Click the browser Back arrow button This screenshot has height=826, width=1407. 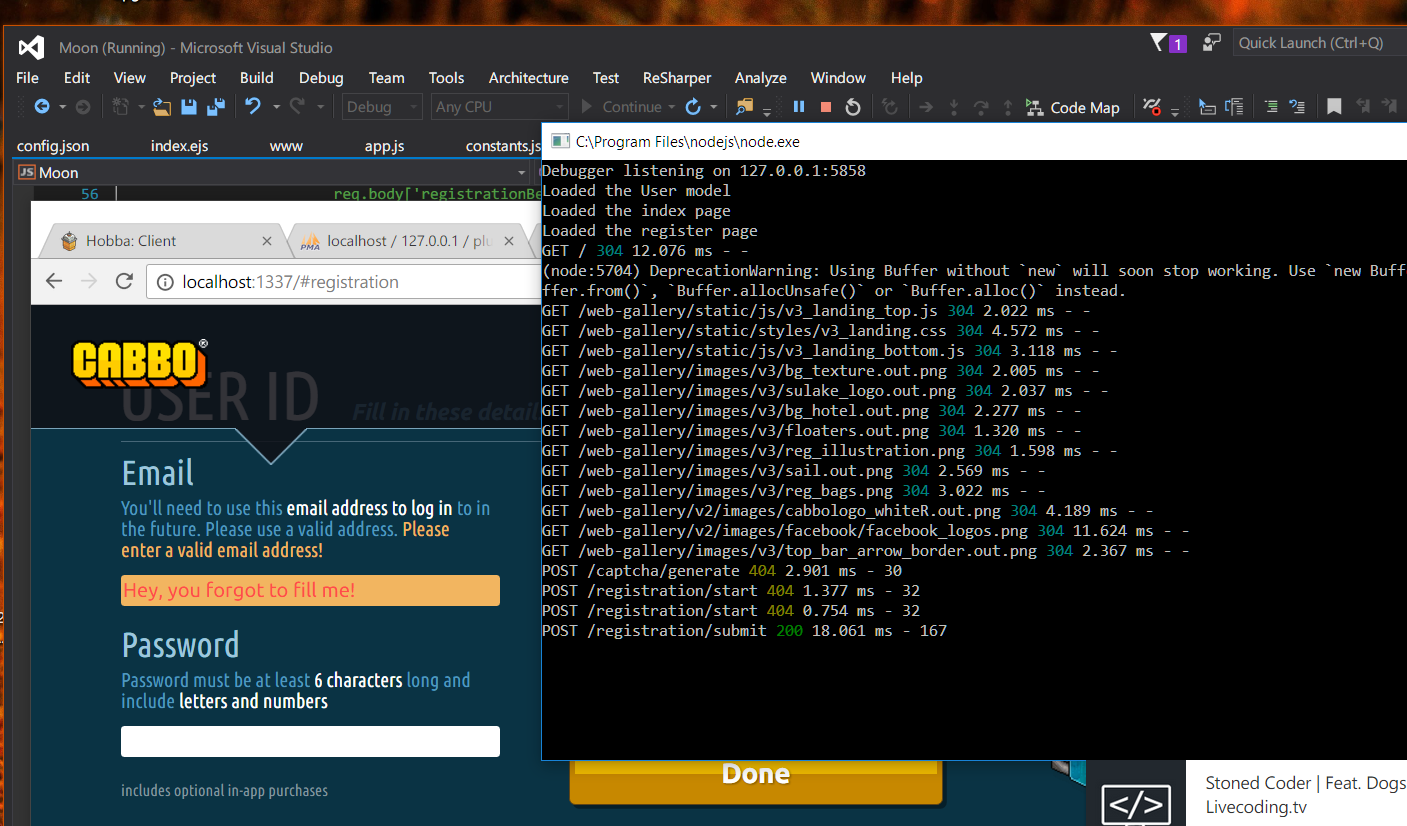pyautogui.click(x=54, y=282)
